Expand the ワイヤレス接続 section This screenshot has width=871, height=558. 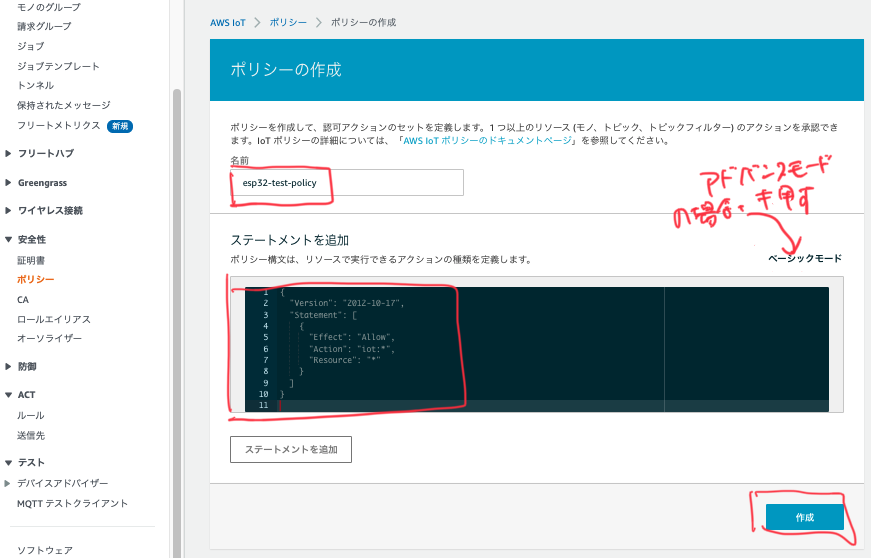pos(50,210)
